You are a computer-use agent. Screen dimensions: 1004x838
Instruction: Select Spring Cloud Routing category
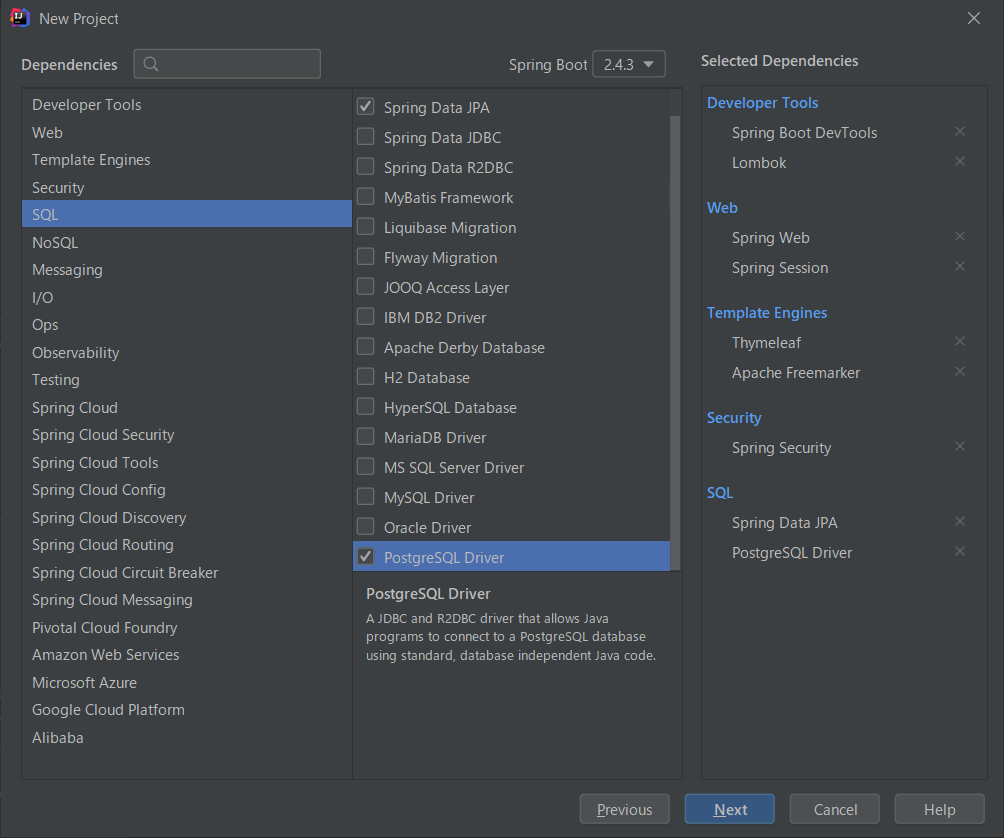(x=187, y=545)
